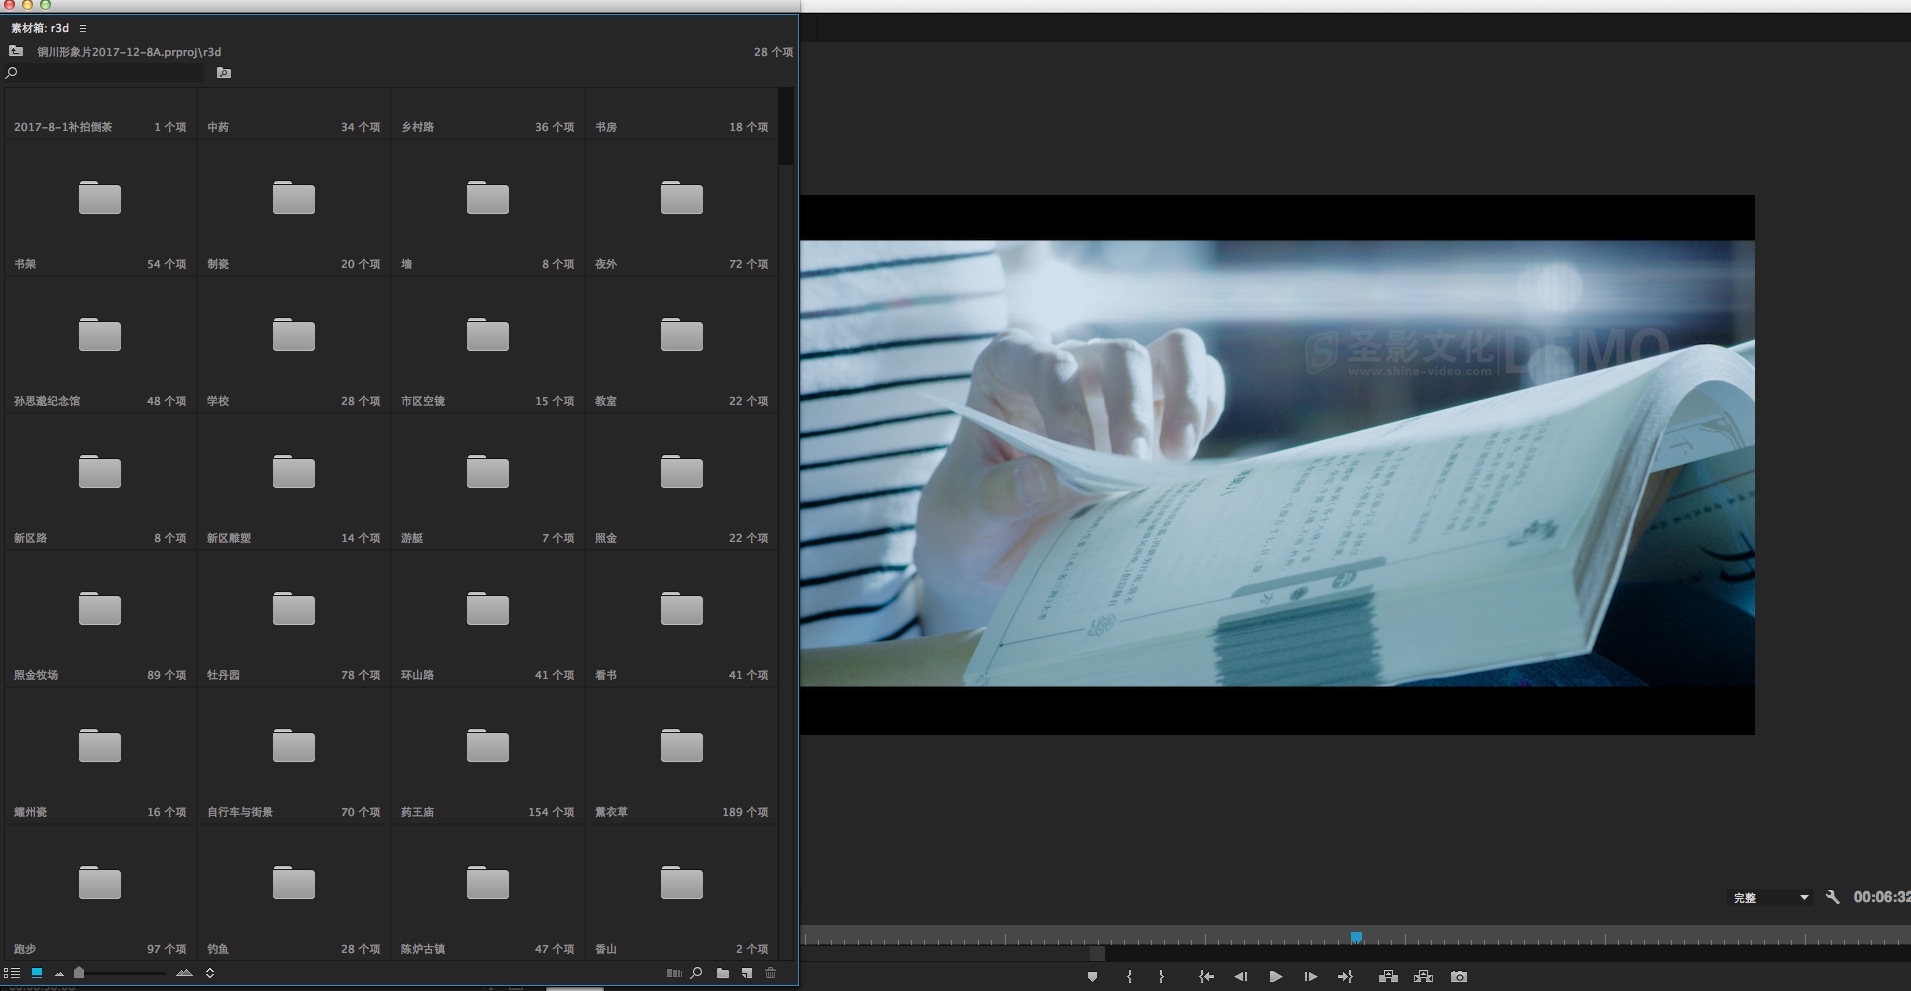Add a marker in Program monitor
Screen dimensions: 1911x991
(x=1092, y=977)
